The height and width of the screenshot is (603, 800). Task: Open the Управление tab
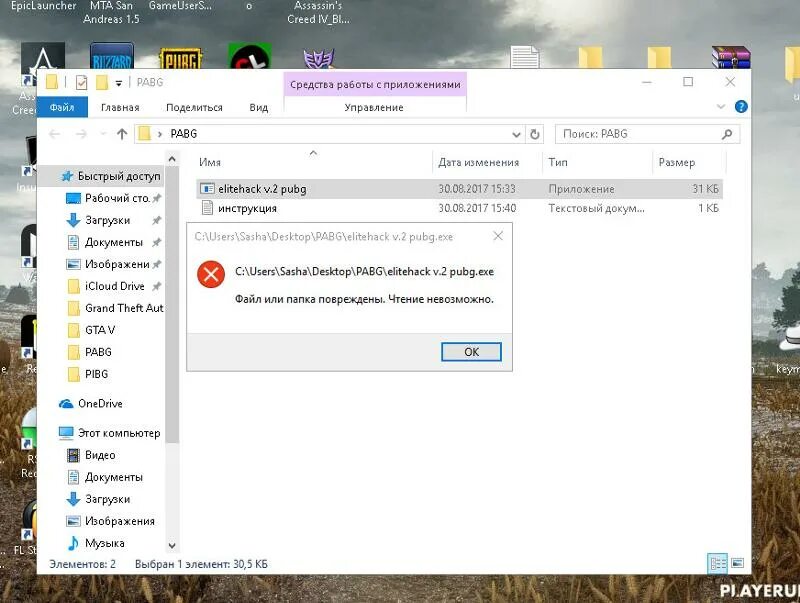374,107
